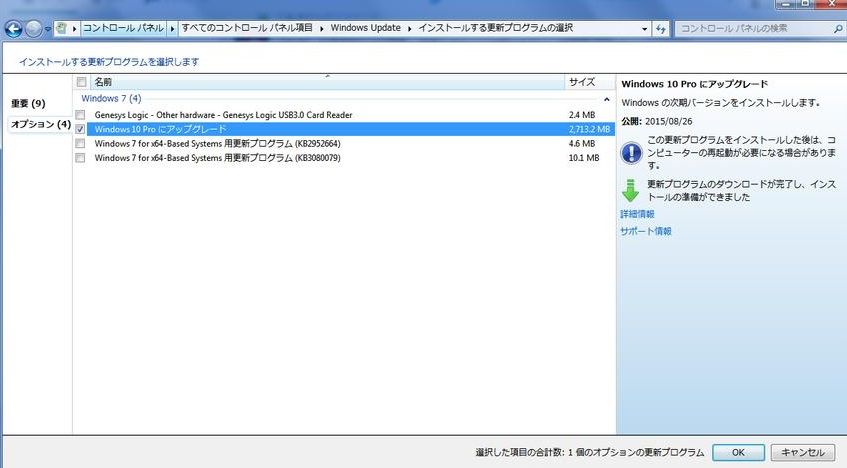Click the refresh button beside address bar
The height and width of the screenshot is (468, 847).
coord(661,29)
